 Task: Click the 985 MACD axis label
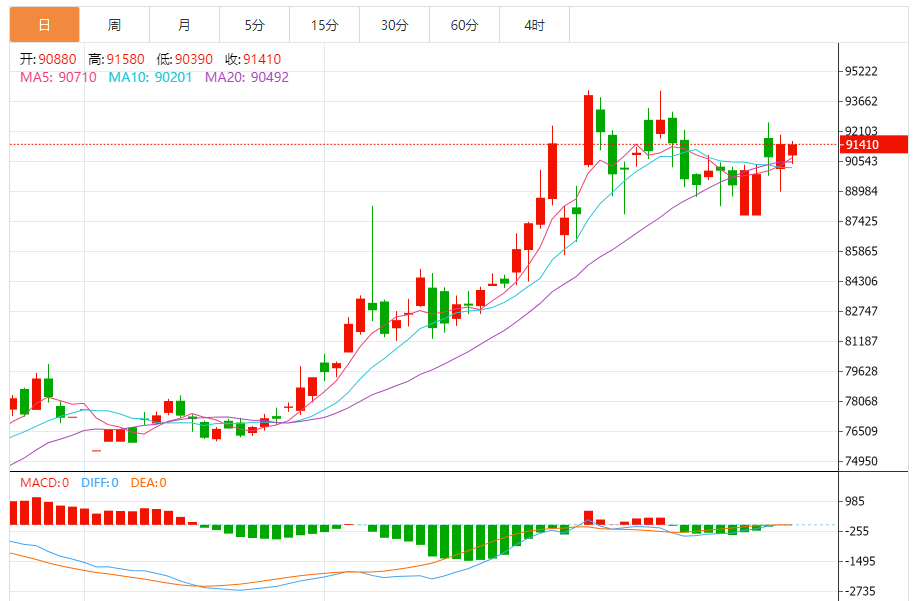[x=855, y=501]
